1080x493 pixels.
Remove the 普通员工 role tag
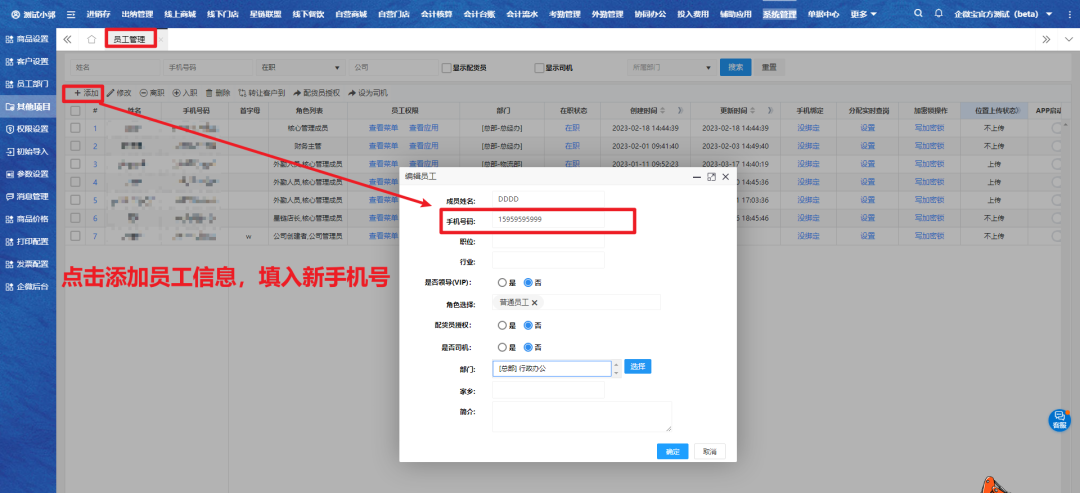pyautogui.click(x=534, y=303)
